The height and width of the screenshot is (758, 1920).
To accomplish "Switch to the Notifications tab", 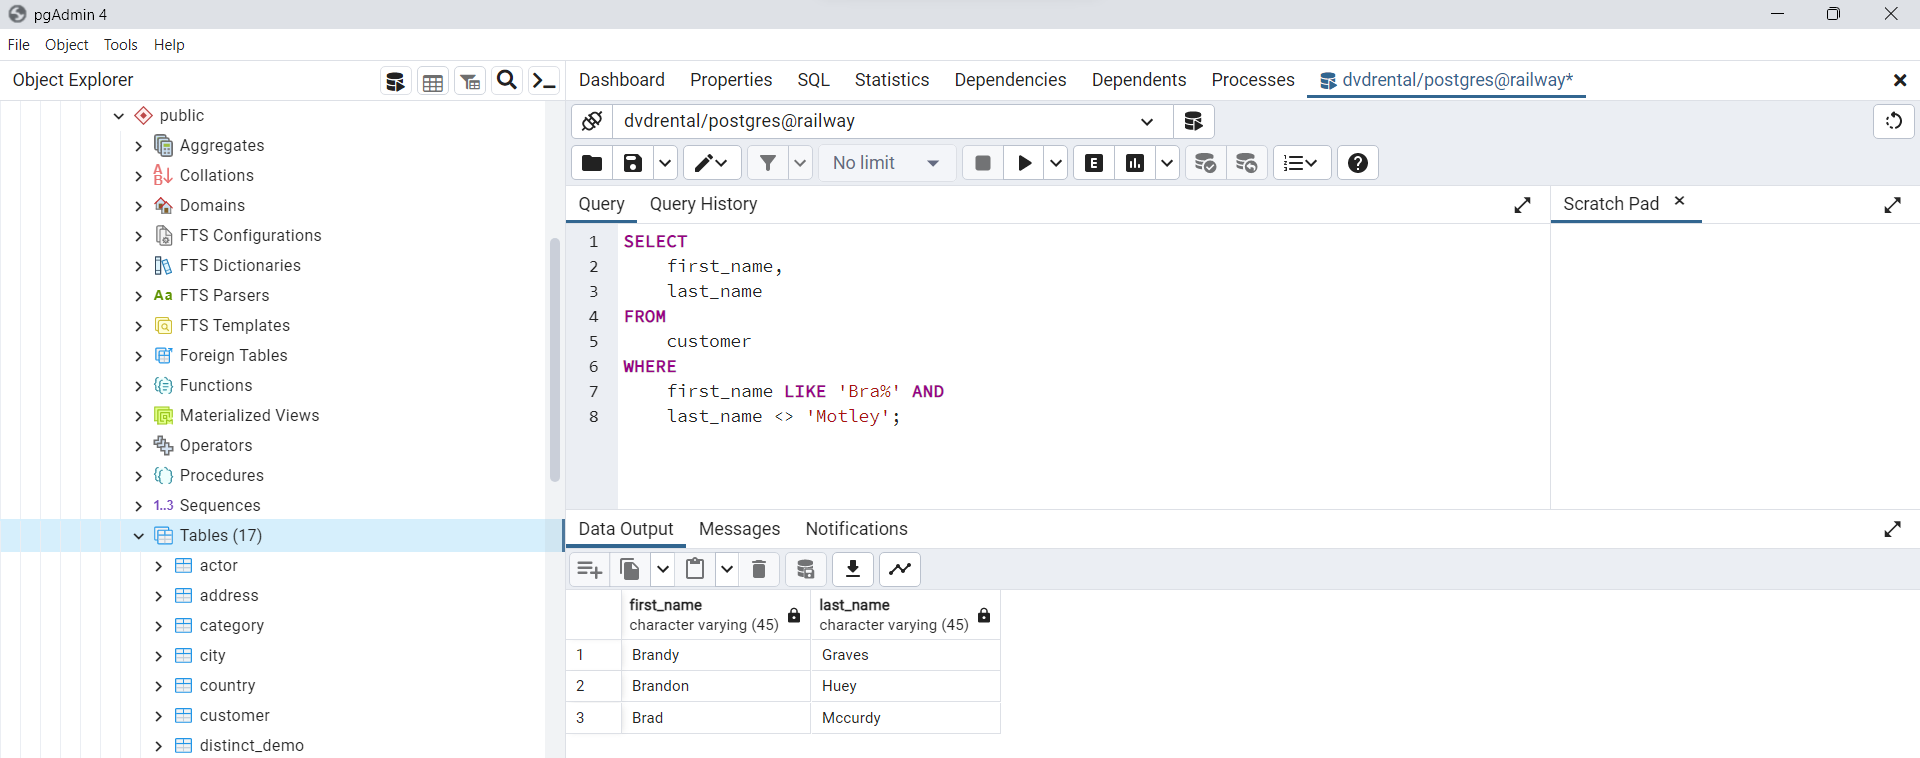I will (856, 529).
